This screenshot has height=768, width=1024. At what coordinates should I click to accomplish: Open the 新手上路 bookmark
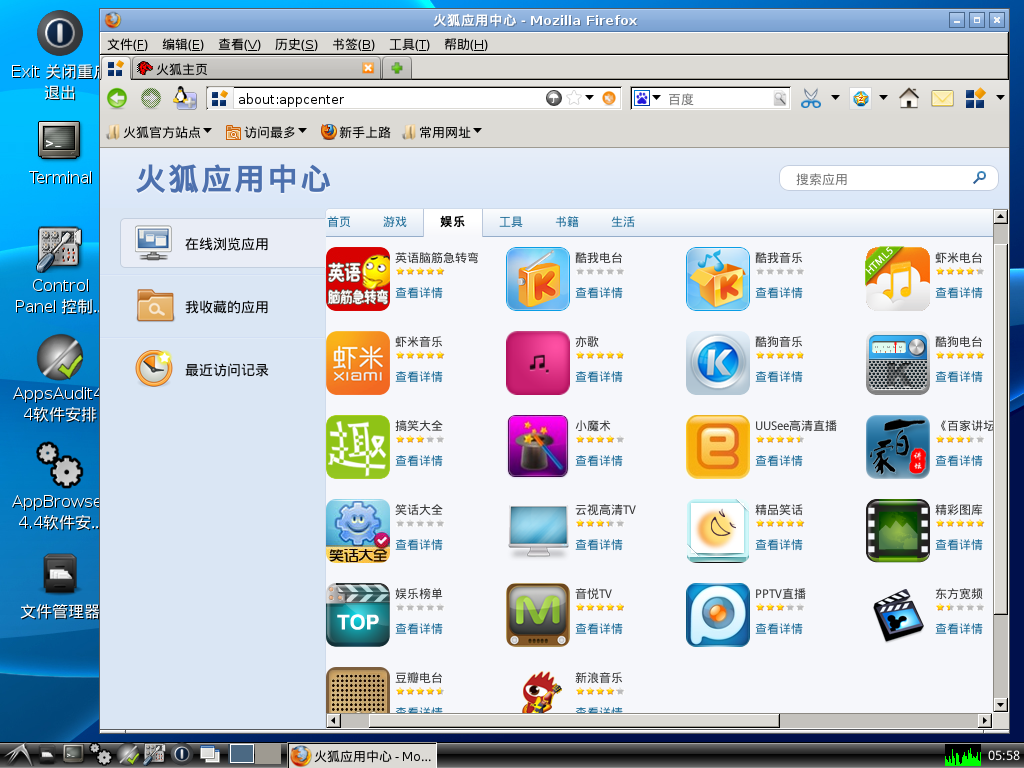tap(355, 132)
